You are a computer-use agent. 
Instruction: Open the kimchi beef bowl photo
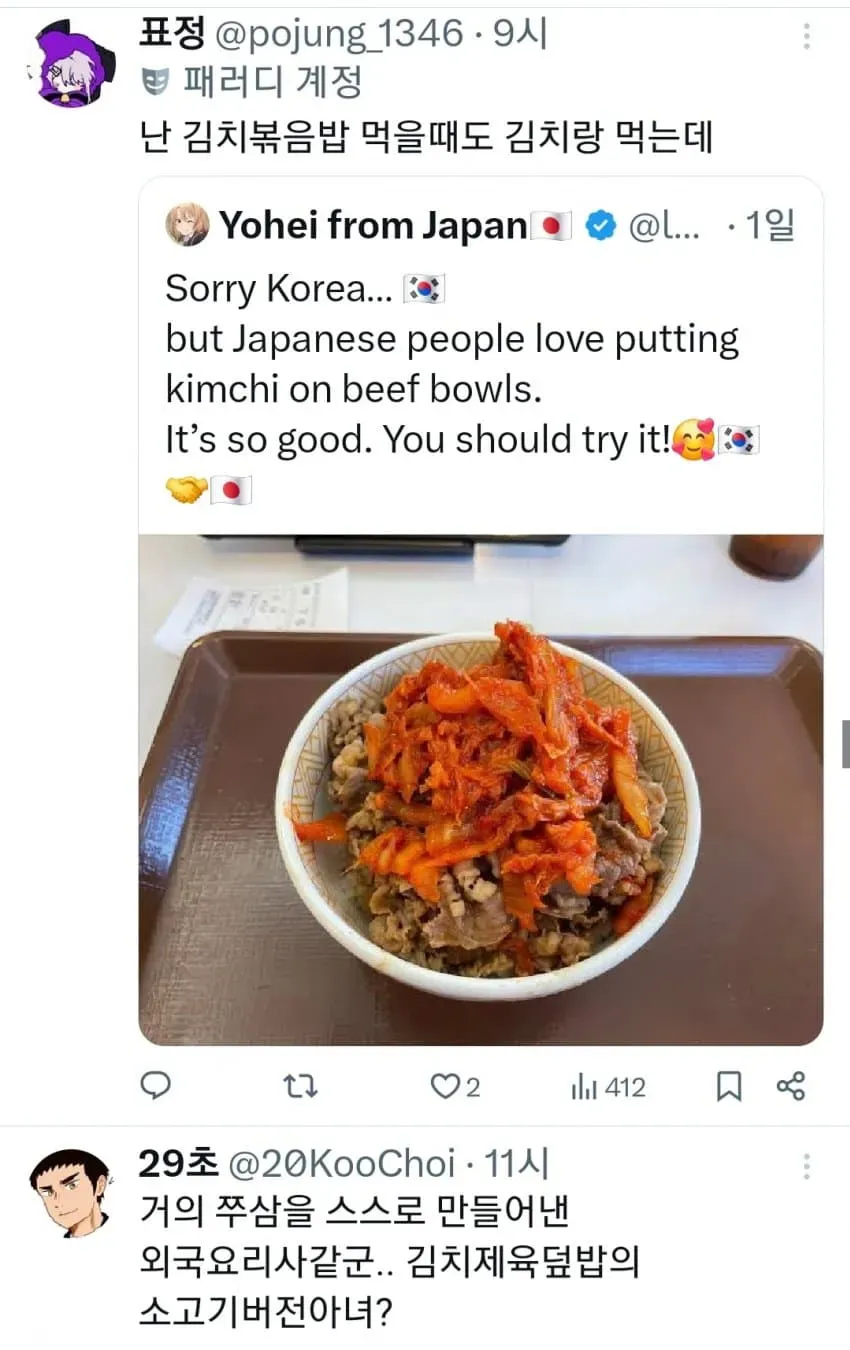pos(480,790)
